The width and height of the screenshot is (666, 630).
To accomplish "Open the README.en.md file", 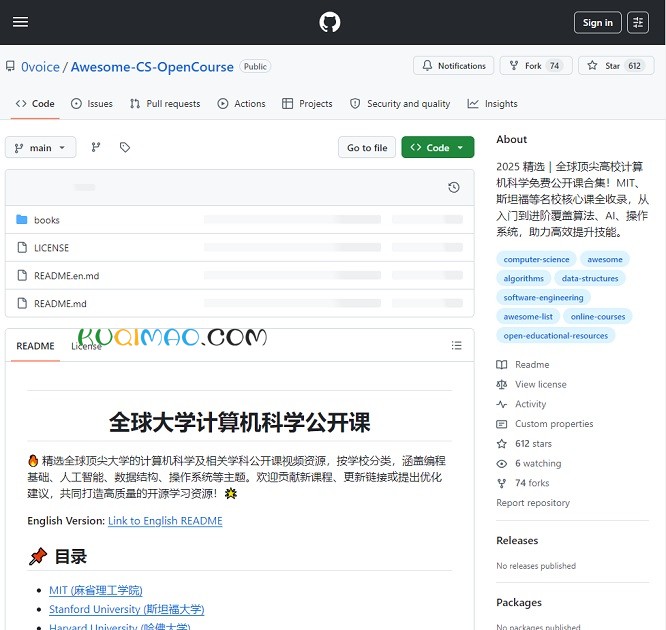I will 67,276.
